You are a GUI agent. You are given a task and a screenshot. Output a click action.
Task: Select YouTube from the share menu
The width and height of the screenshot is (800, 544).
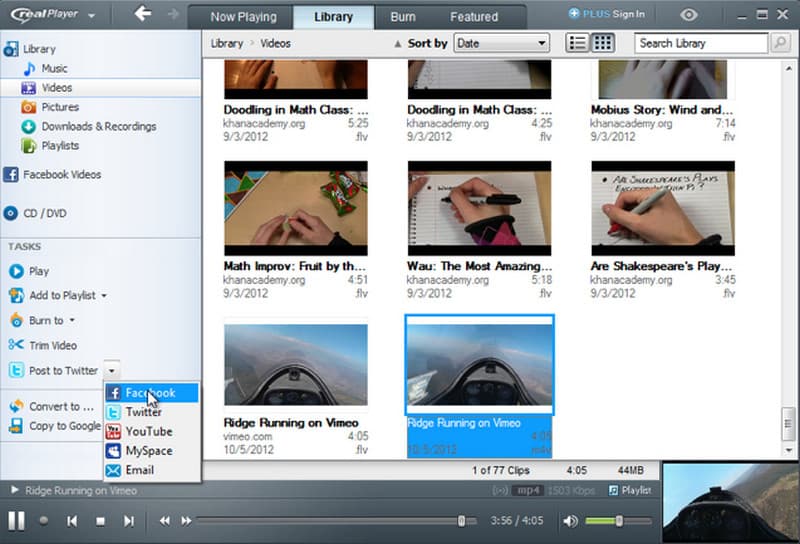pyautogui.click(x=148, y=431)
